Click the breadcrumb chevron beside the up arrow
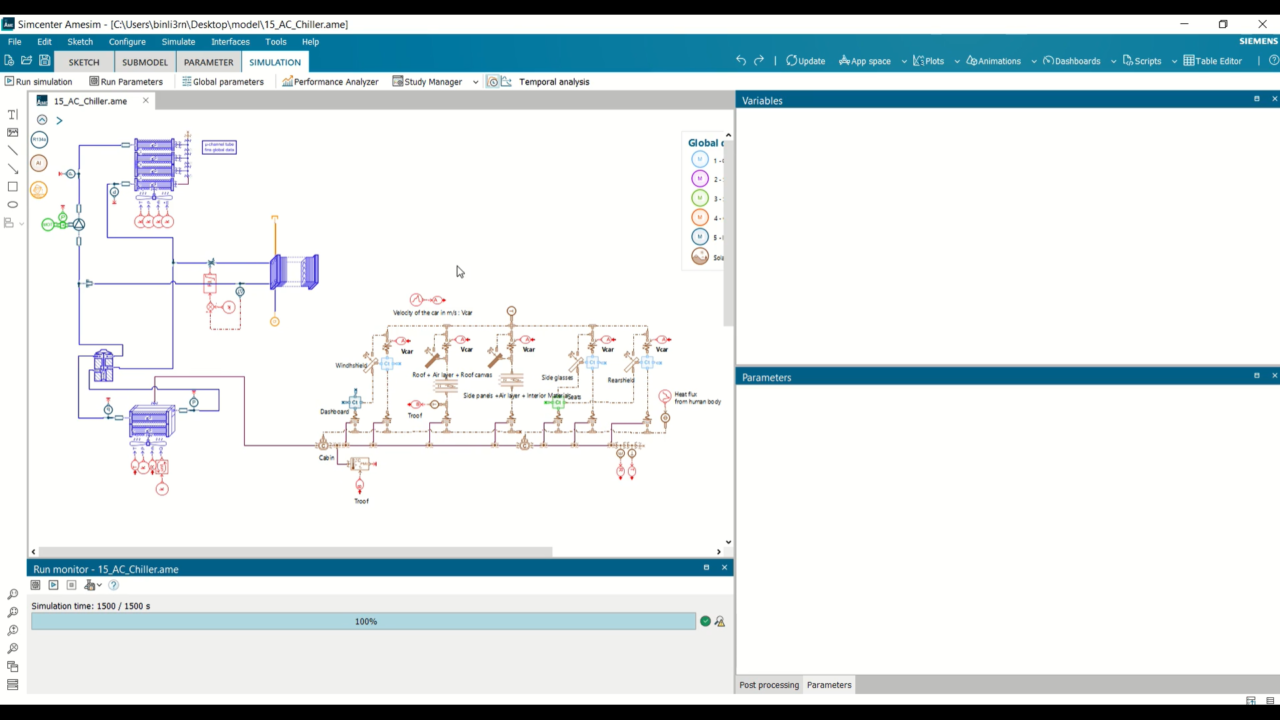1280x720 pixels. tap(59, 120)
